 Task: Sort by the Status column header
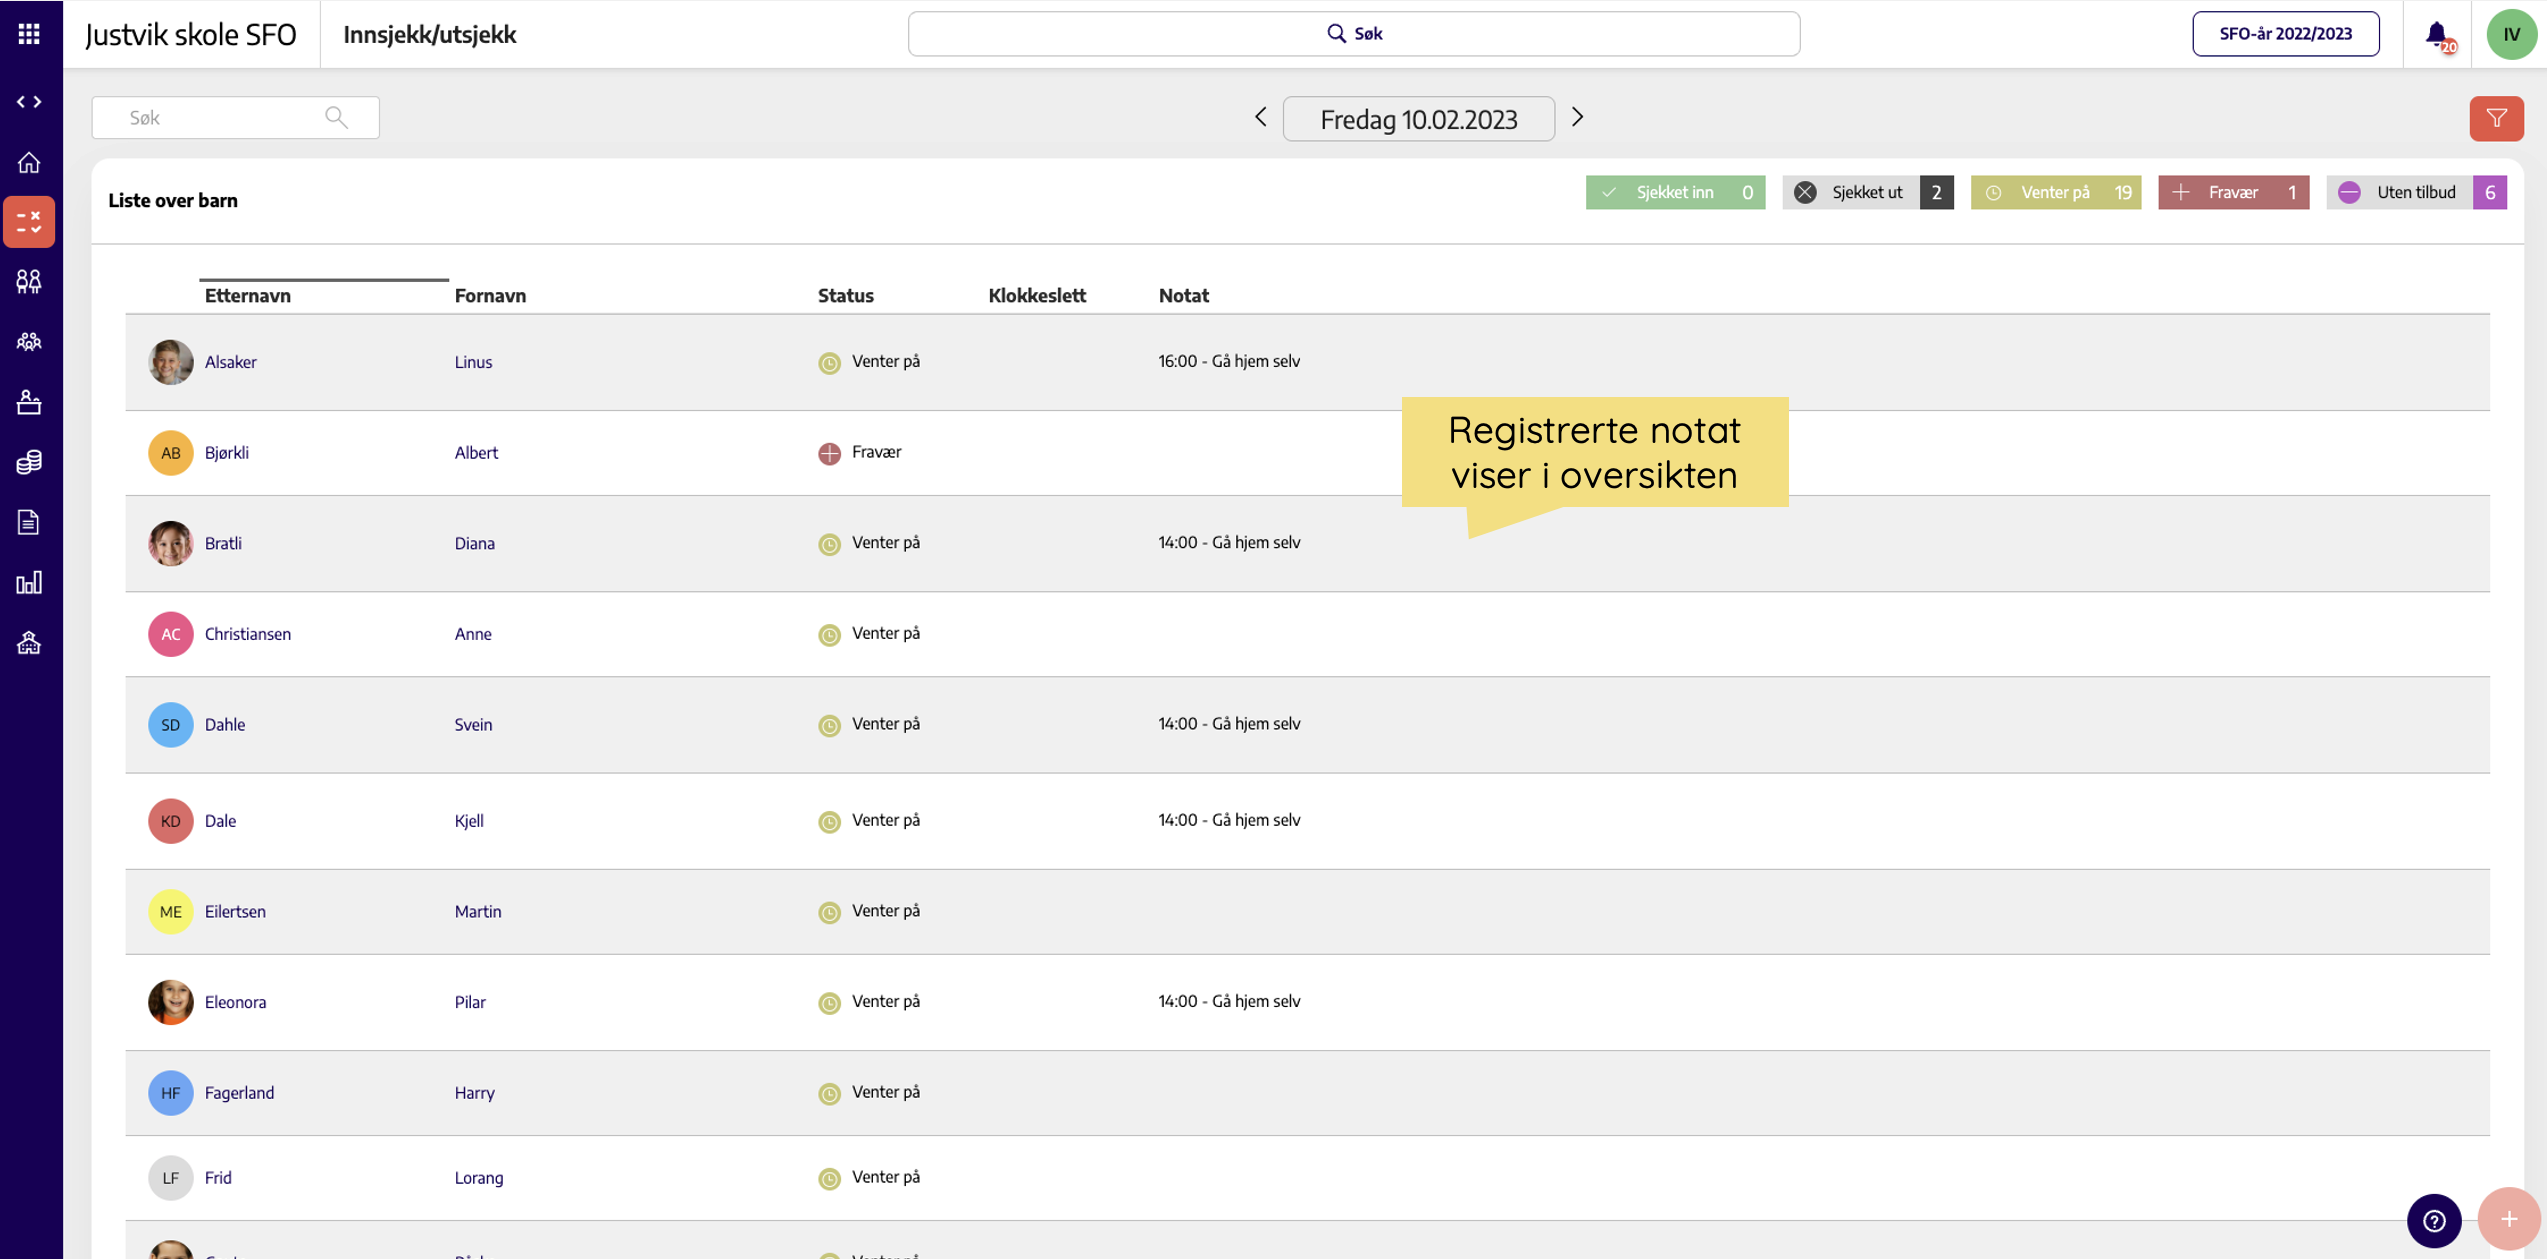point(845,295)
